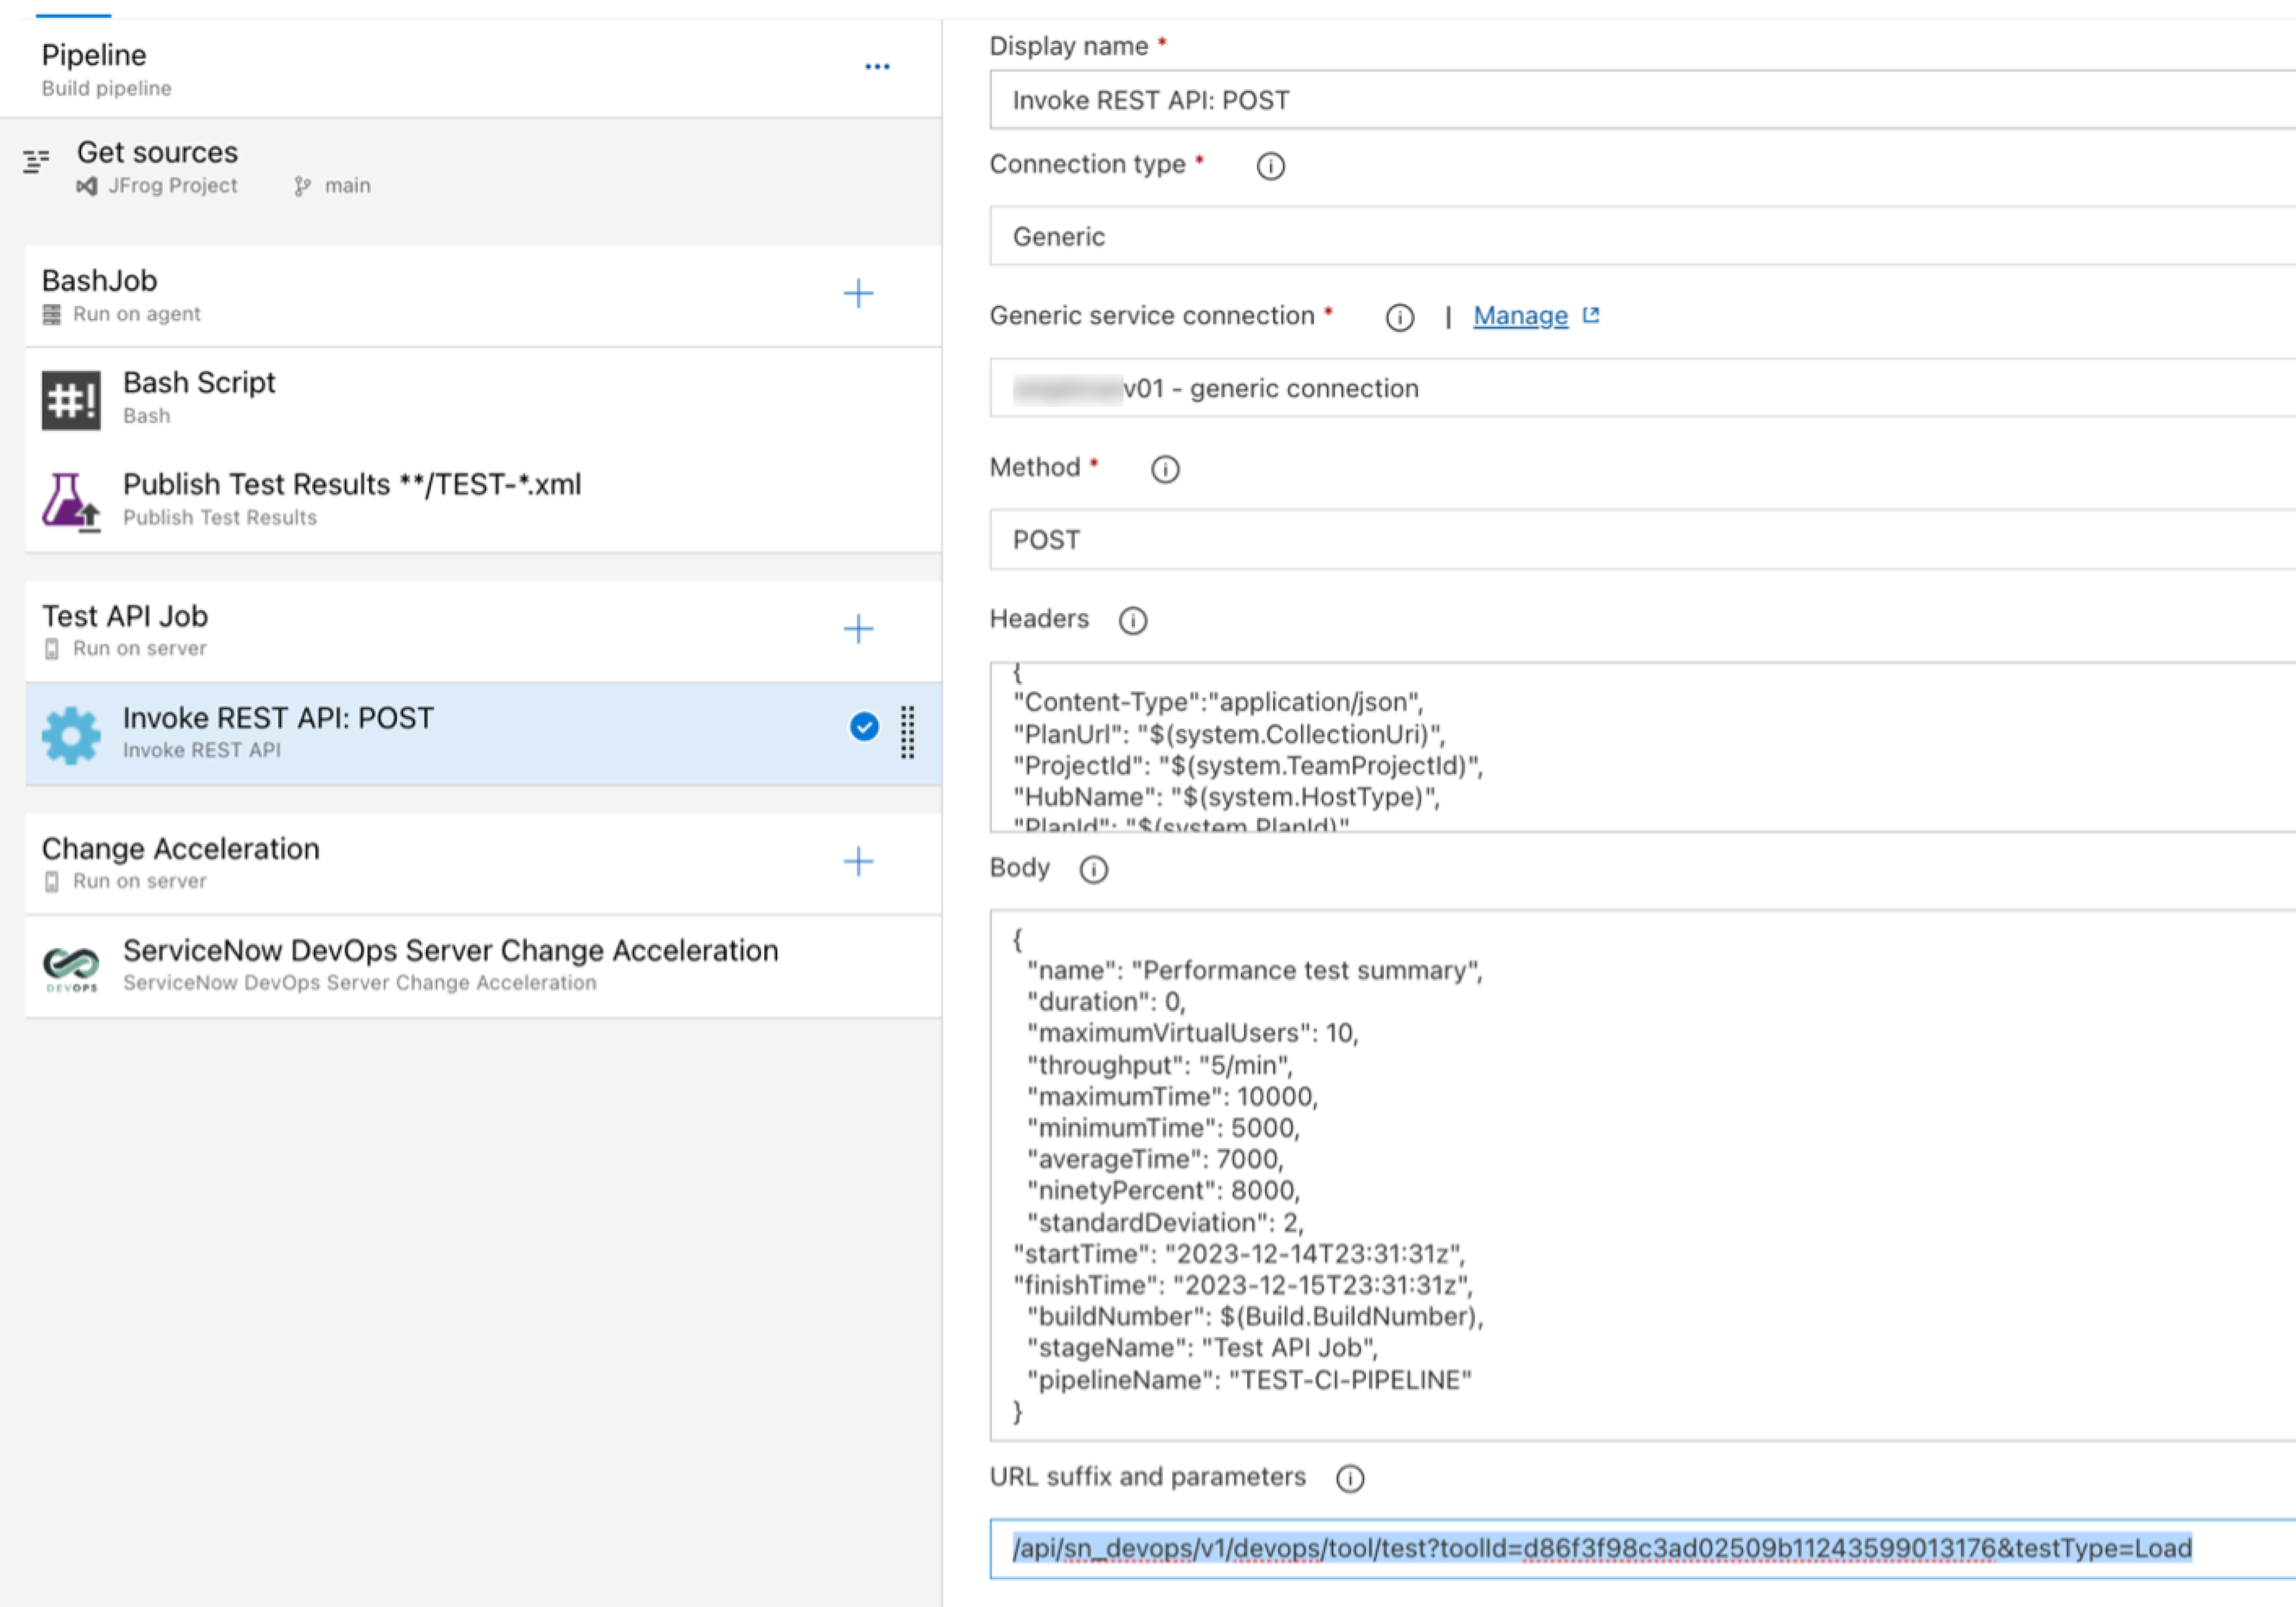Click the drag handle on Invoke REST API task
Viewport: 2296px width, 1607px height.
[x=907, y=732]
